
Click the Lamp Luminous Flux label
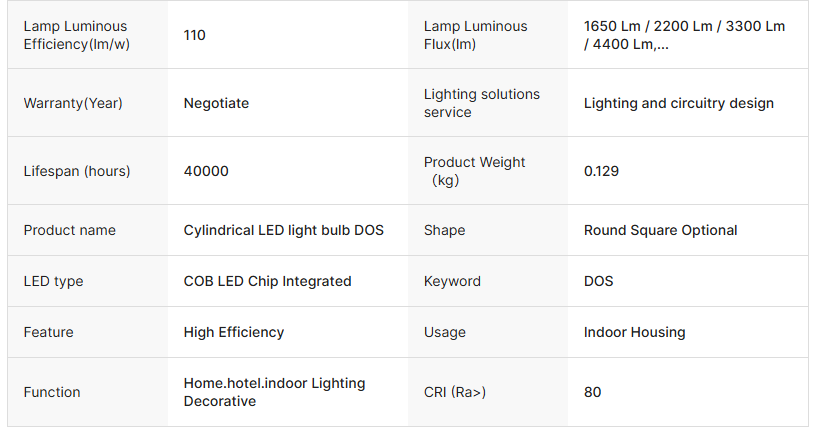[475, 35]
